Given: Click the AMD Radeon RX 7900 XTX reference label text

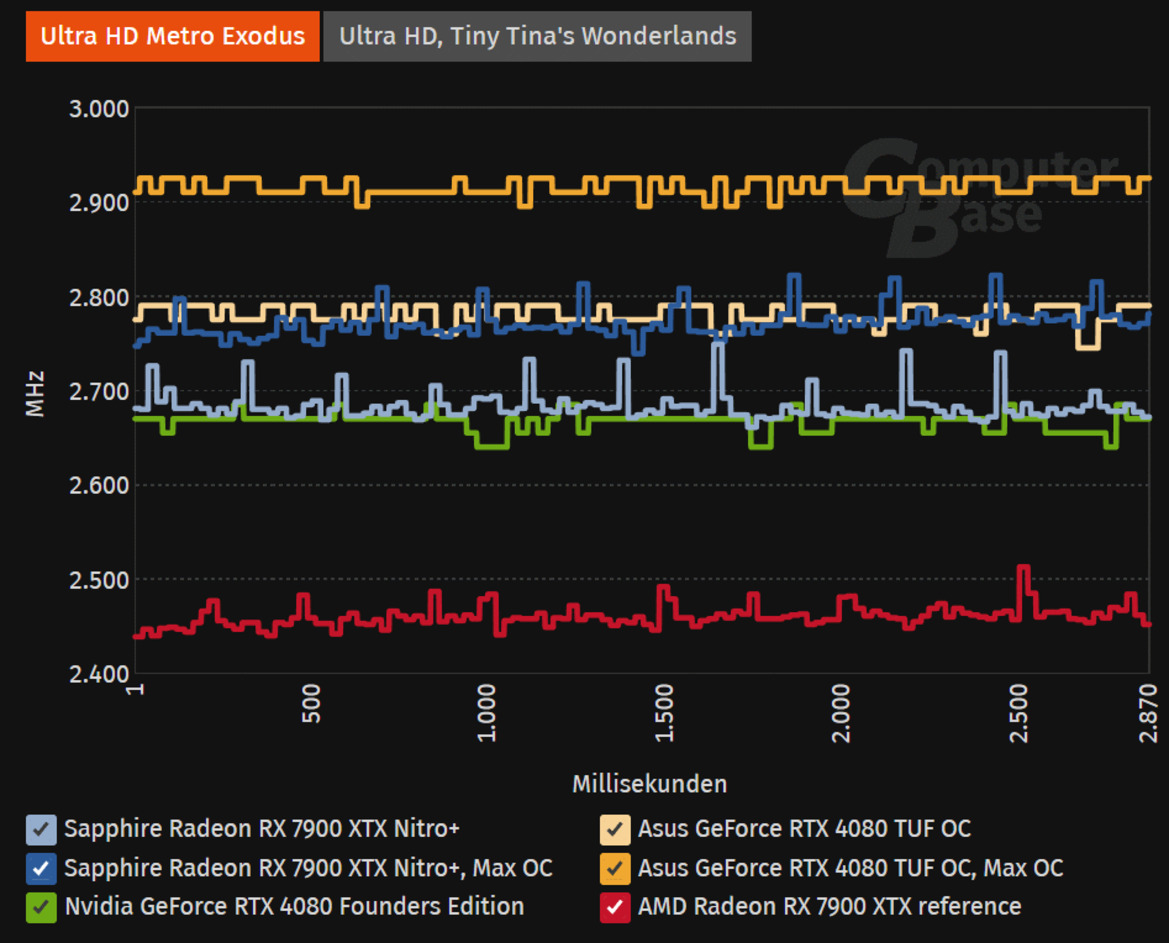Looking at the screenshot, I should pos(830,907).
